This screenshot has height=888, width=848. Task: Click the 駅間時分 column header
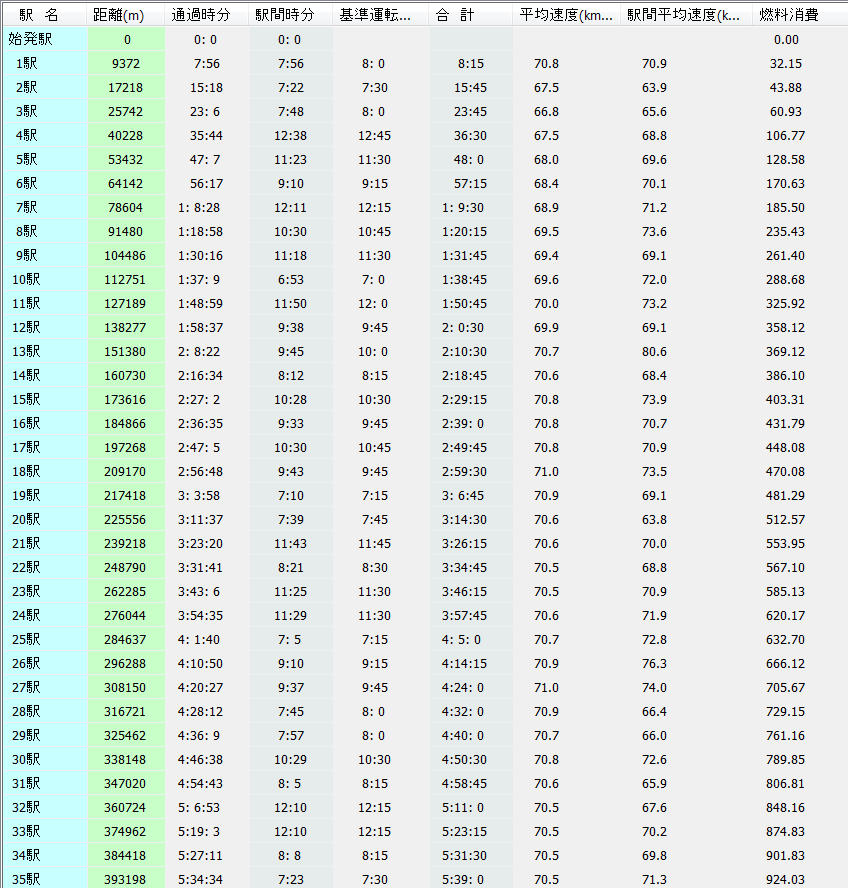pos(291,15)
